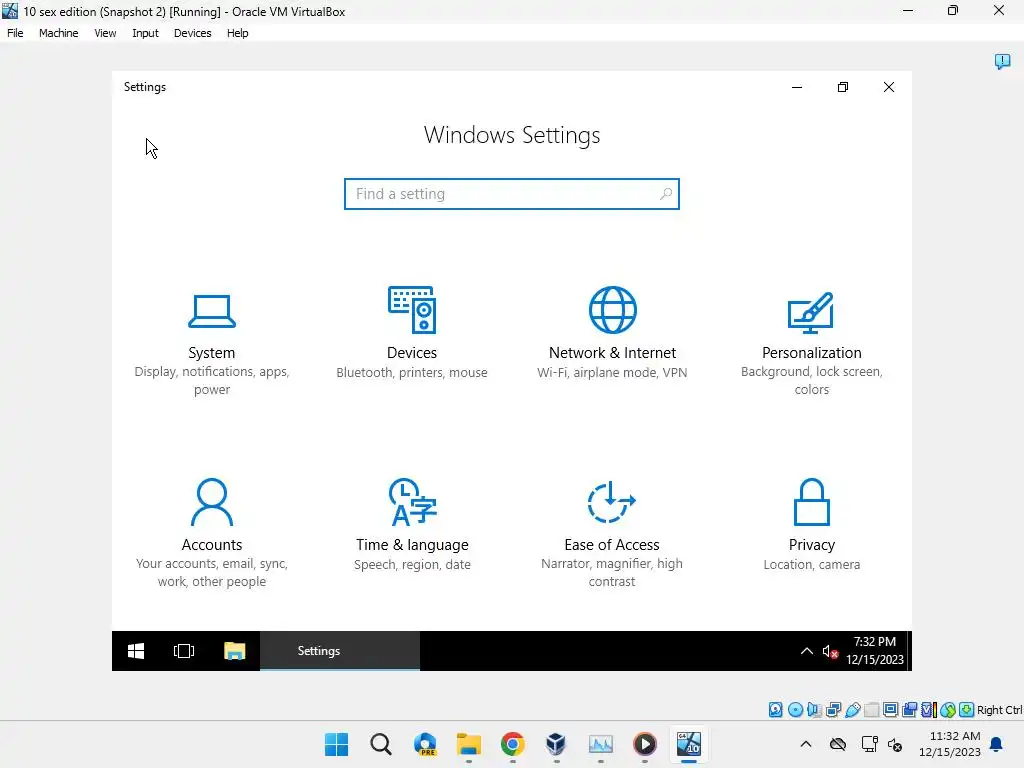The width and height of the screenshot is (1024, 768).
Task: Open the PRE app in host taskbar
Action: pos(425,744)
